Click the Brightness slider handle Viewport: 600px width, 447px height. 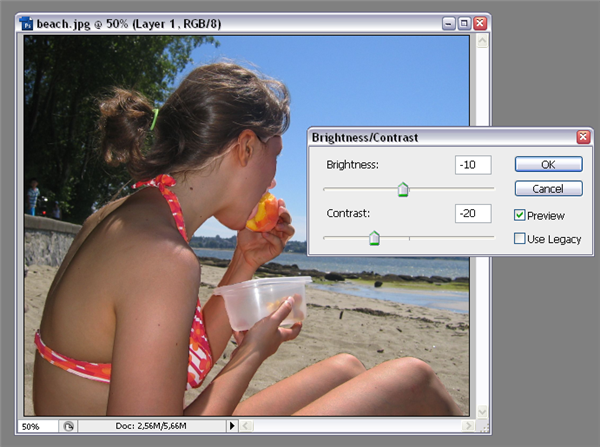[x=403, y=189]
